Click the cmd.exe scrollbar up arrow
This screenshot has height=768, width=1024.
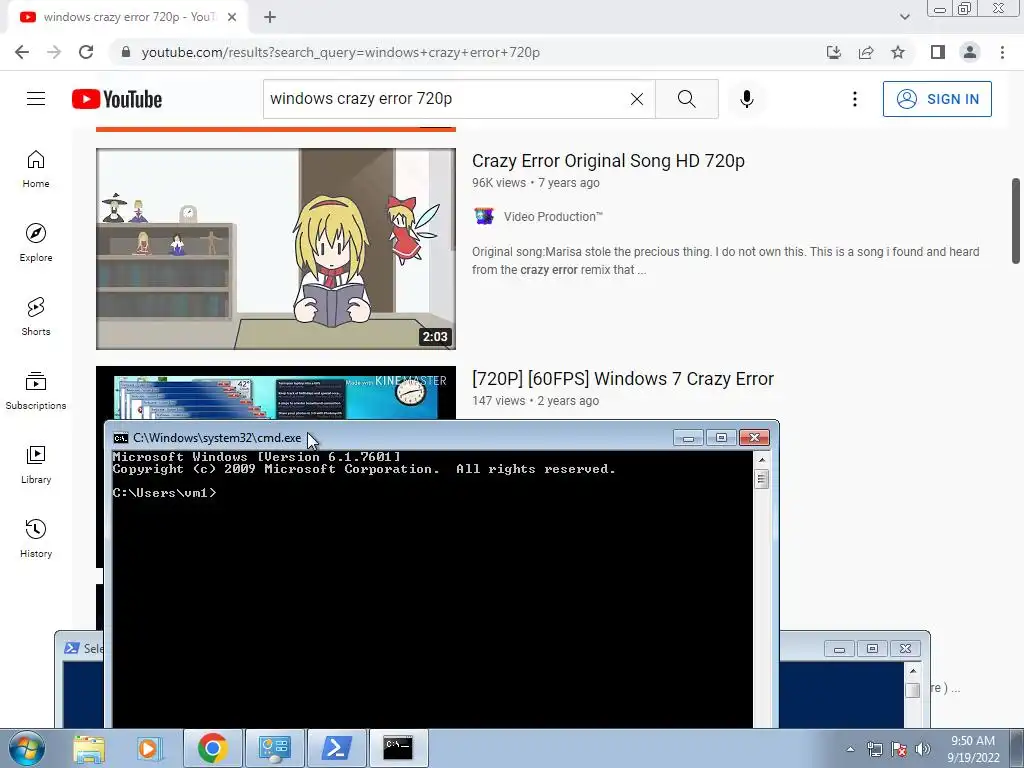tap(761, 460)
